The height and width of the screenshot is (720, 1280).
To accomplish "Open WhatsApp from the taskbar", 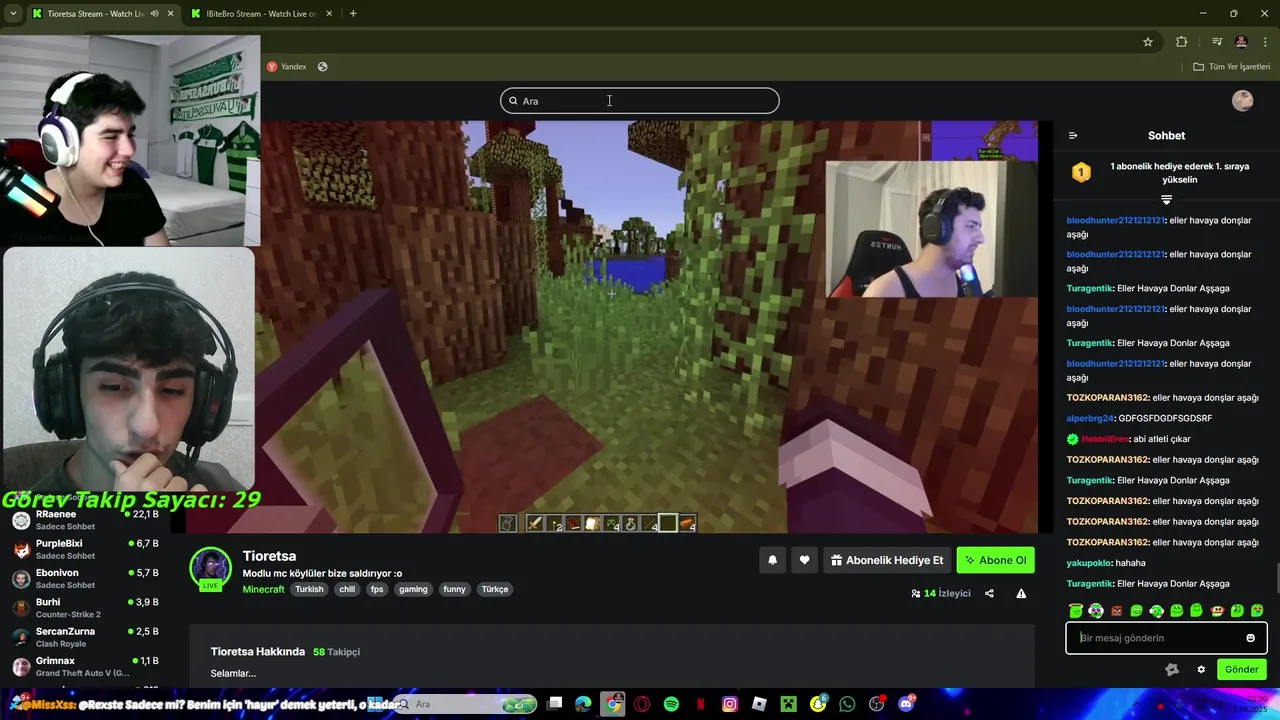I will [x=848, y=704].
